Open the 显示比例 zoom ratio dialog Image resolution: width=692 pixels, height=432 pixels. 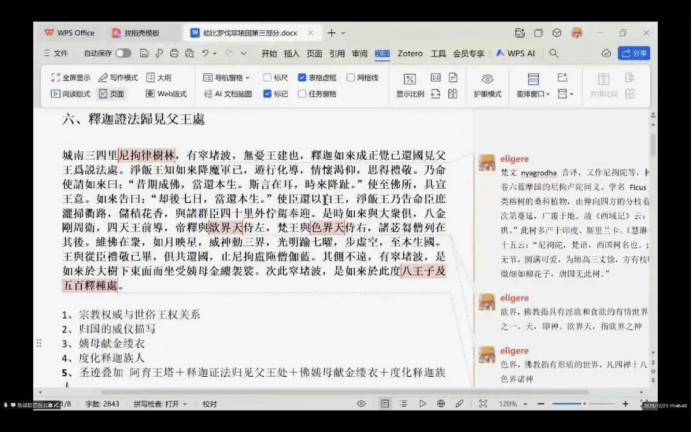pos(410,86)
